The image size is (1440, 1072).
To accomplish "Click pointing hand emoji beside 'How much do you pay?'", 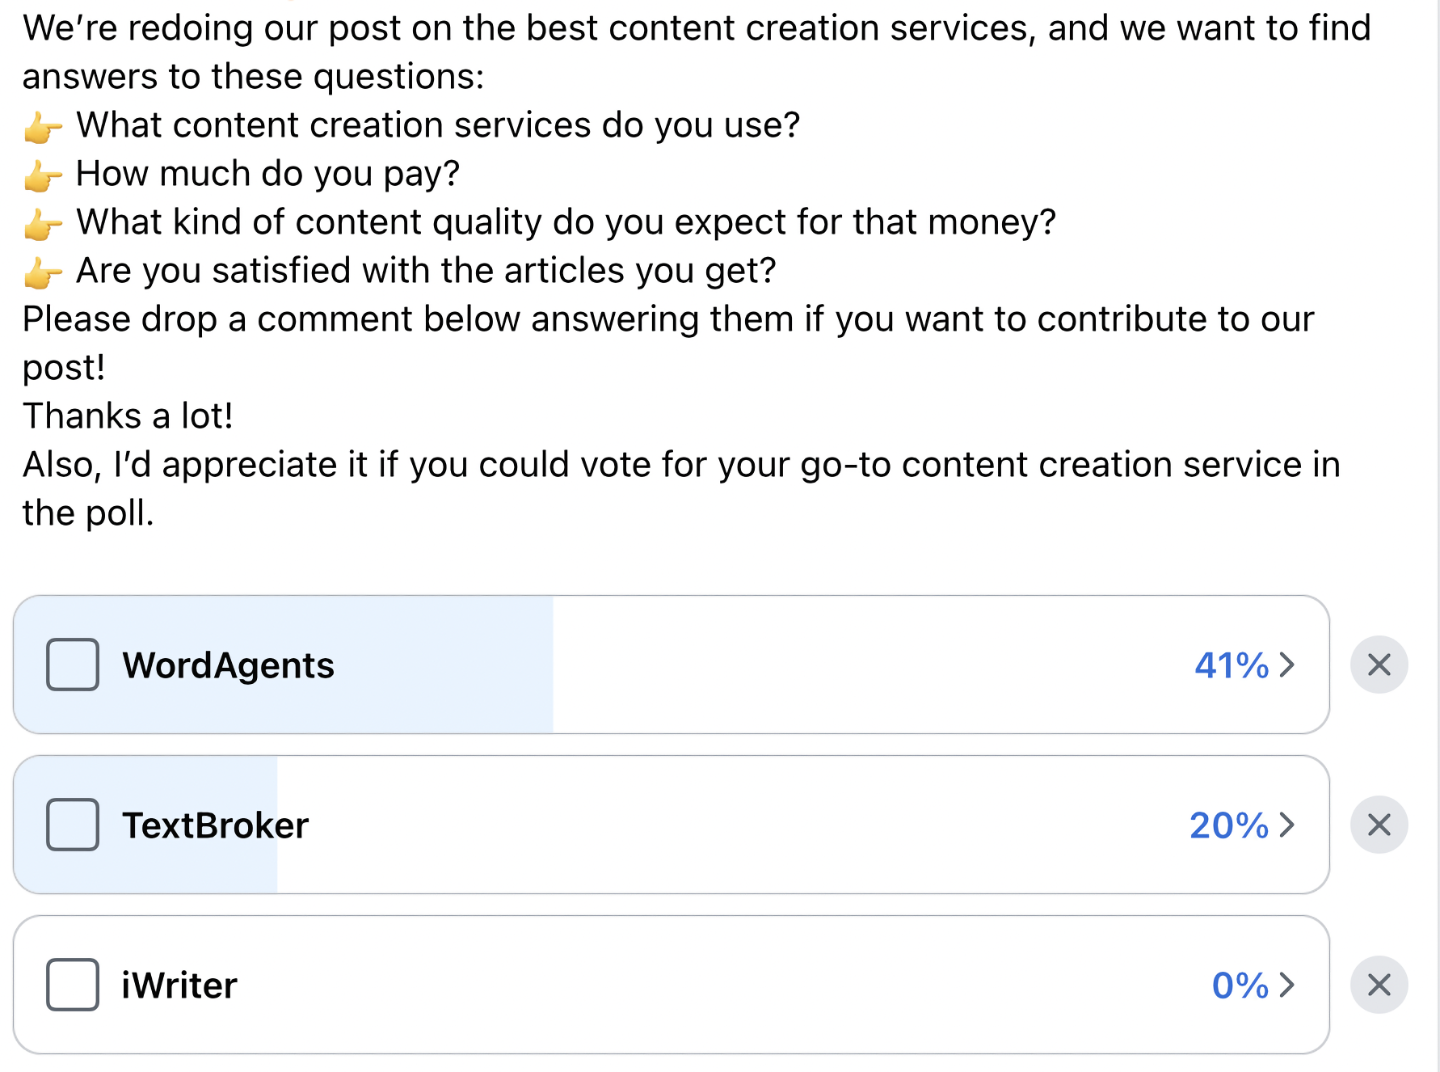I will [x=42, y=176].
